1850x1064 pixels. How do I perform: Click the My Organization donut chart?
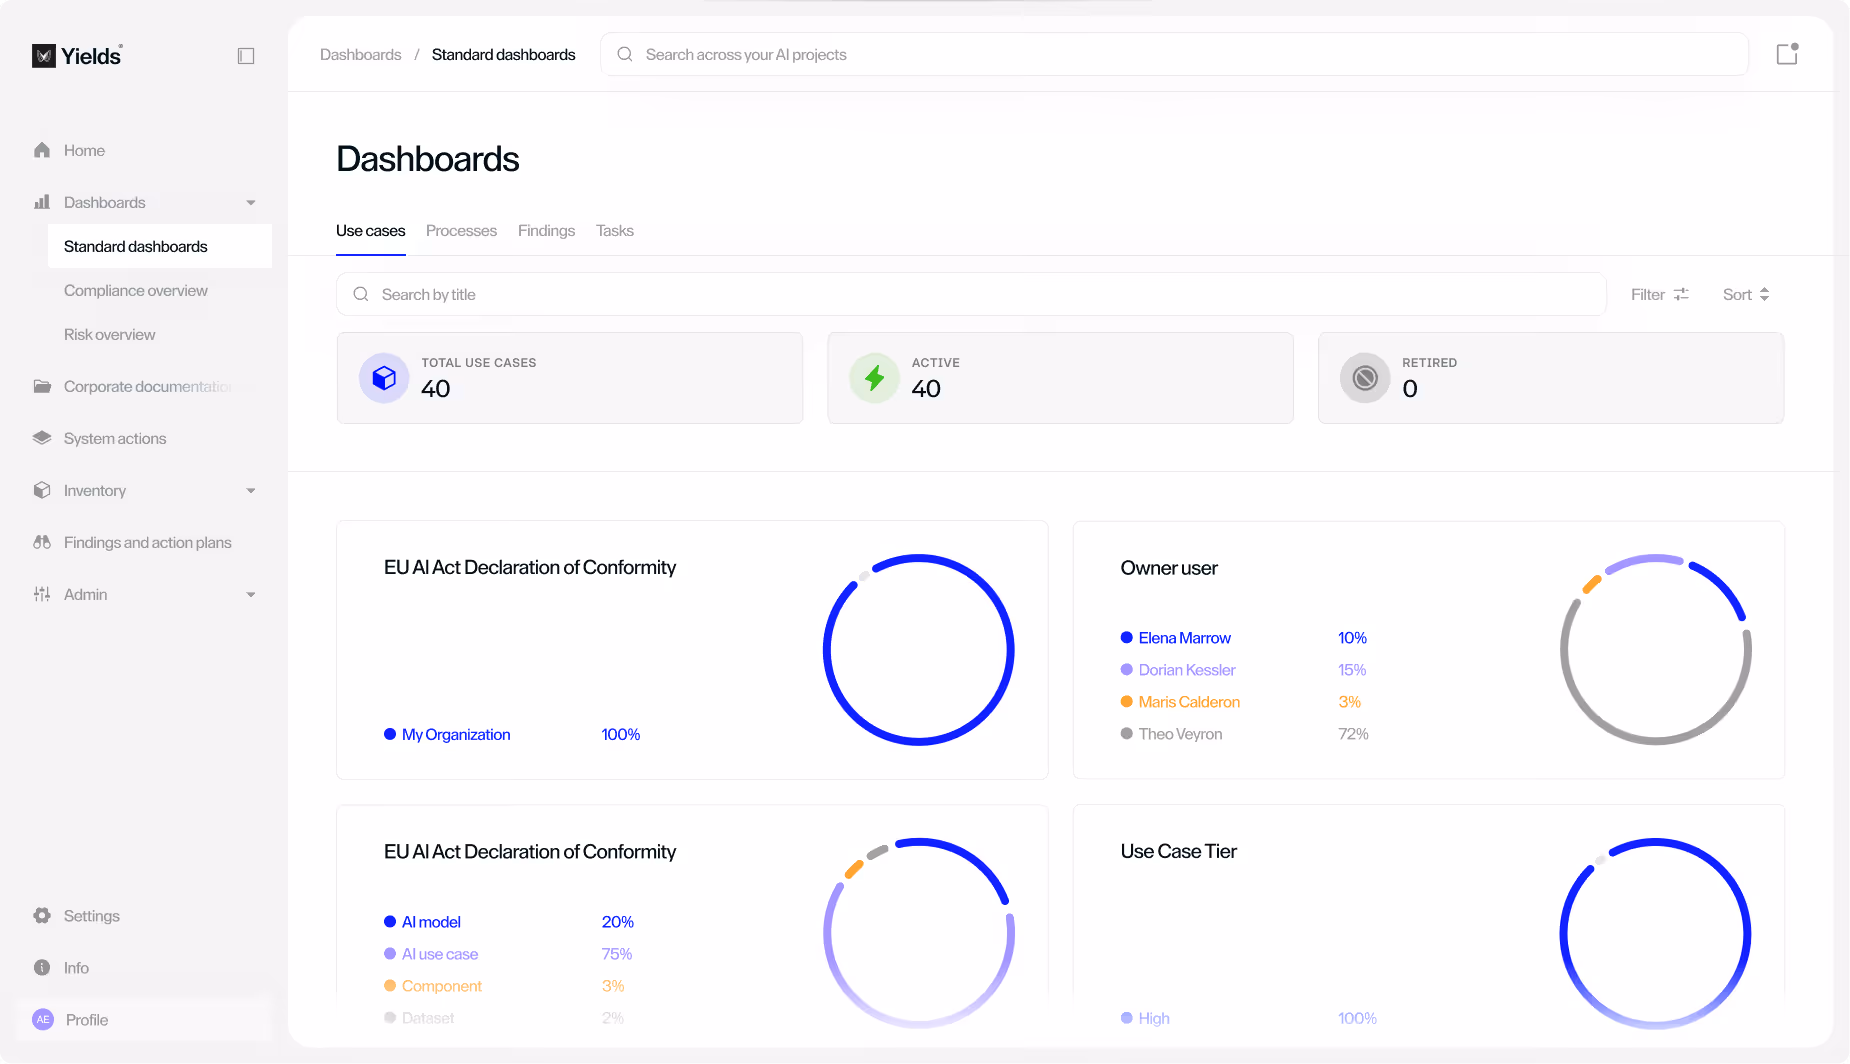919,649
